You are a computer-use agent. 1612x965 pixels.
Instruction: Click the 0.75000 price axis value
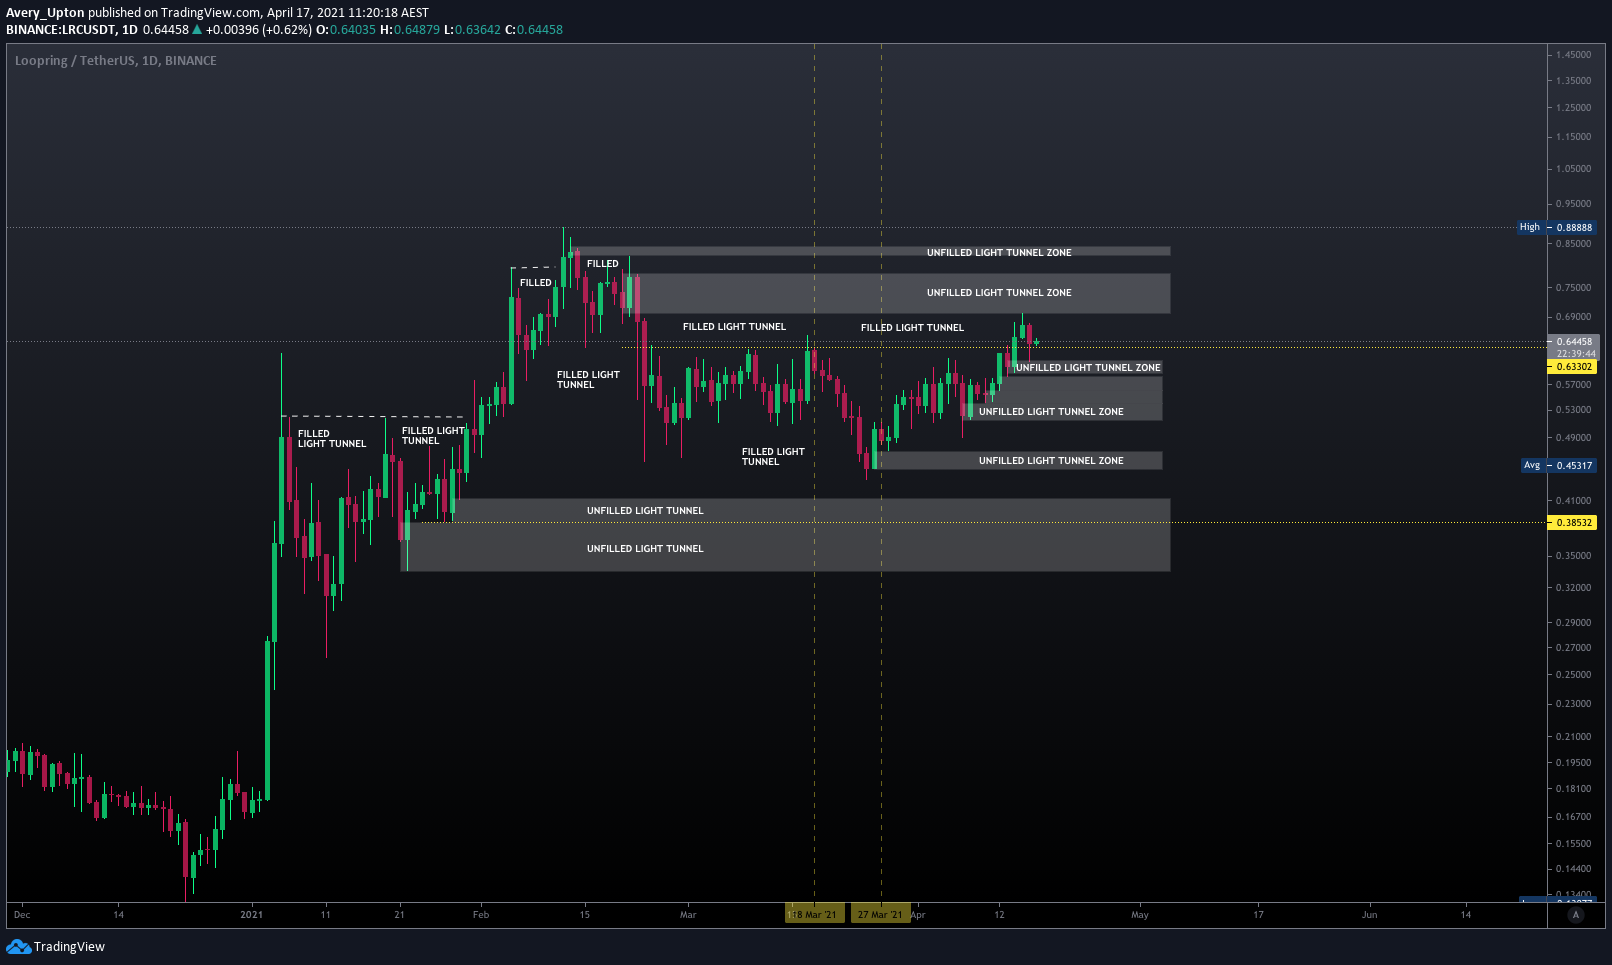pos(1573,288)
